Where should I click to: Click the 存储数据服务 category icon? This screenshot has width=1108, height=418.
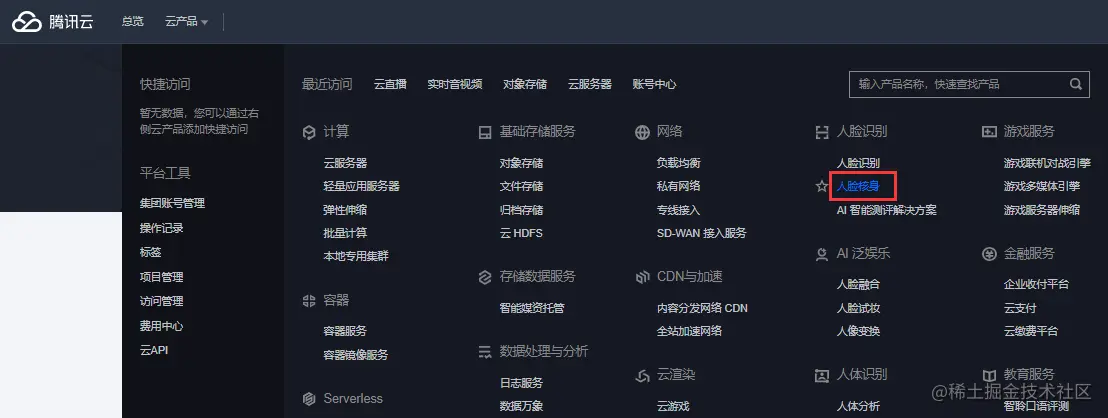(485, 277)
